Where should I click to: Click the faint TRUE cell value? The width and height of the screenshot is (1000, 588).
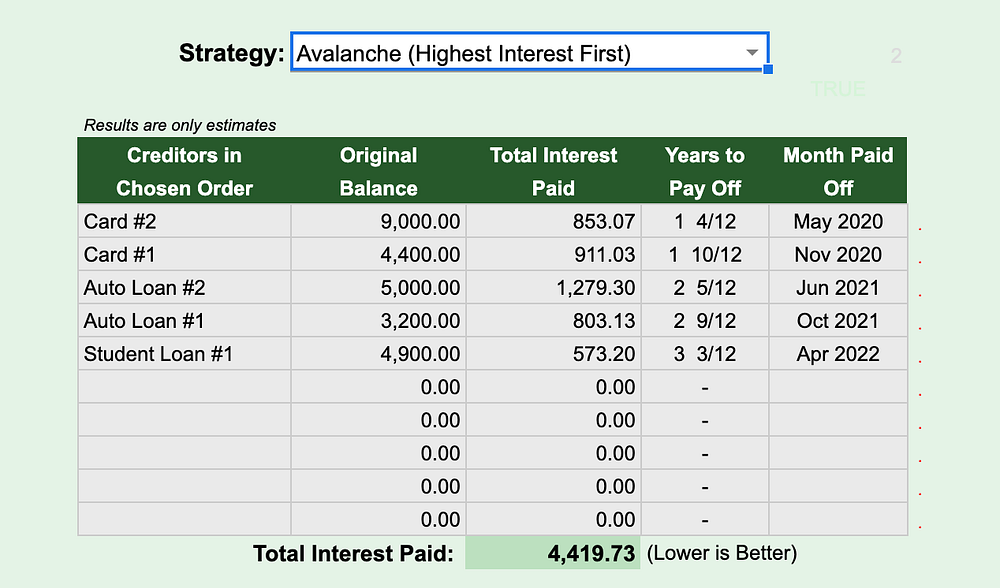[838, 89]
